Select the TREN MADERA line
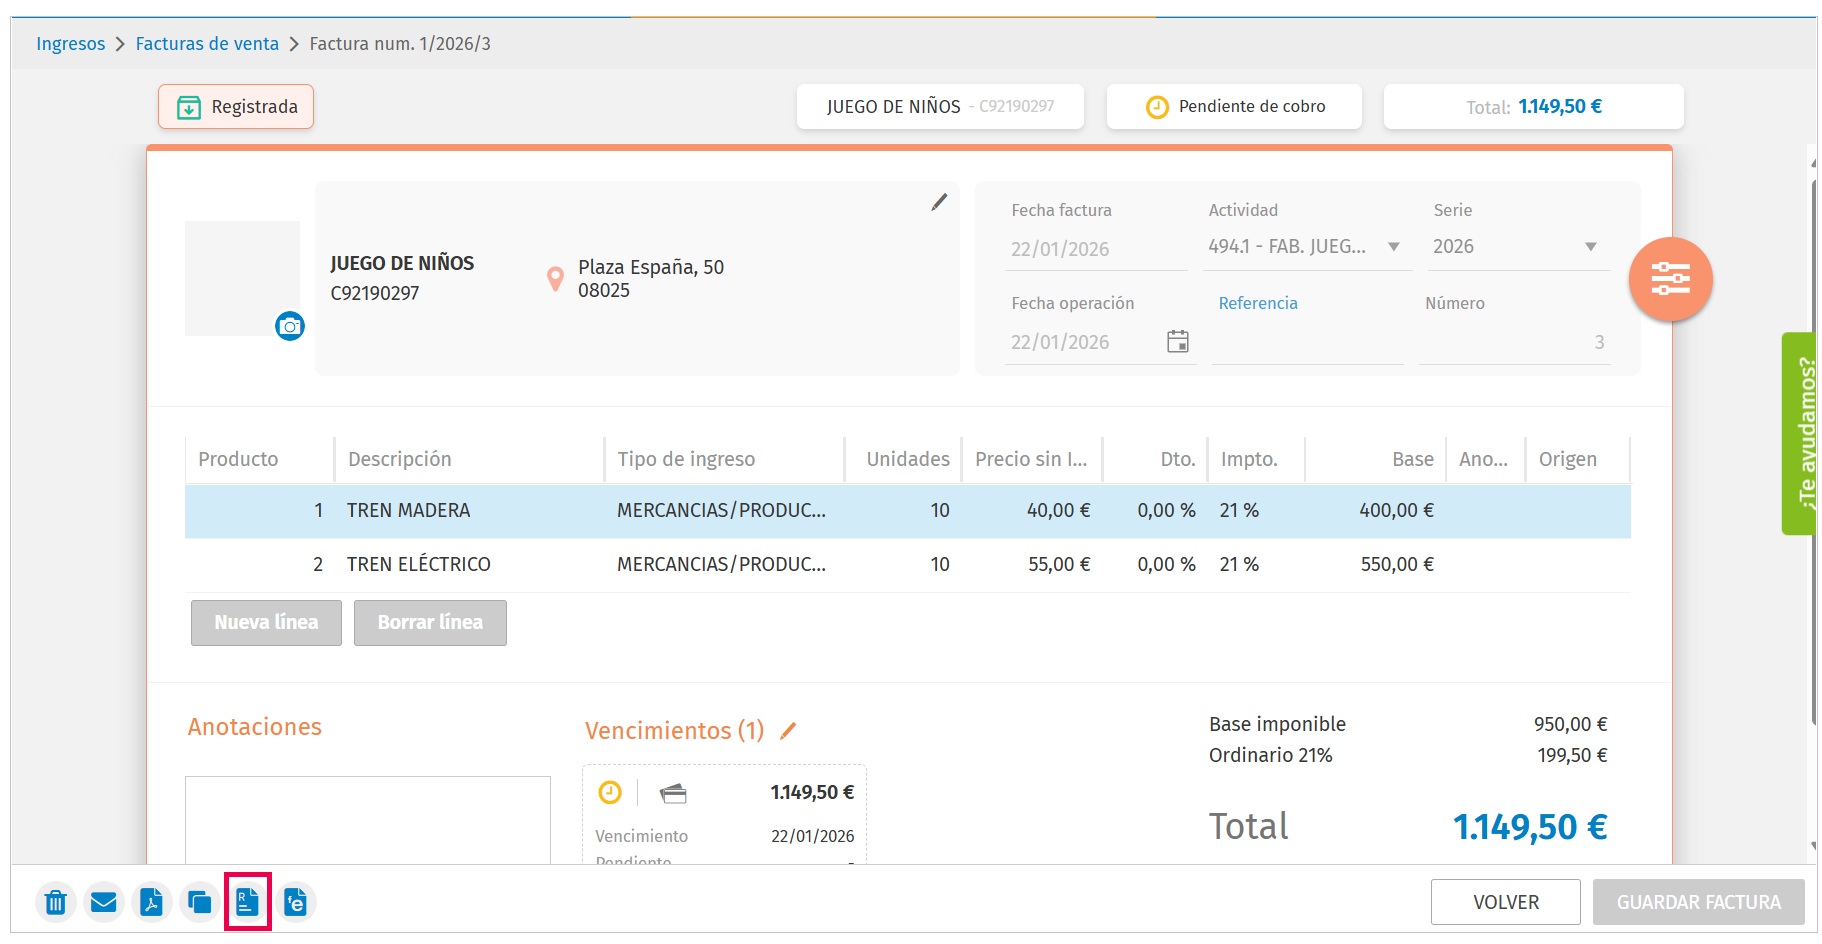 pos(908,511)
